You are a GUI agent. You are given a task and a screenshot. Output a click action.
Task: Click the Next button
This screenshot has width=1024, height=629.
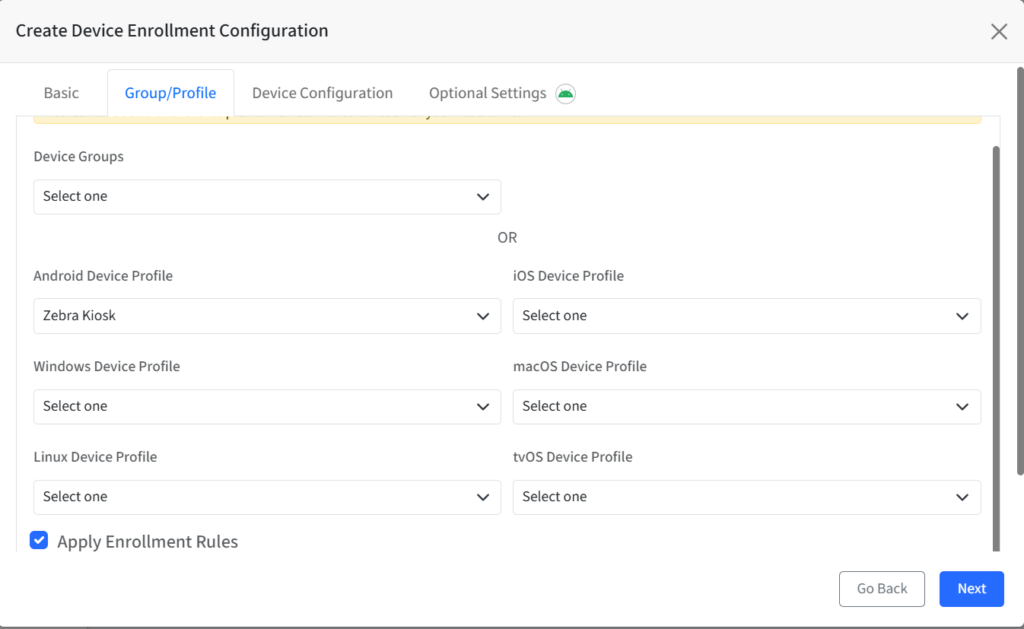971,588
